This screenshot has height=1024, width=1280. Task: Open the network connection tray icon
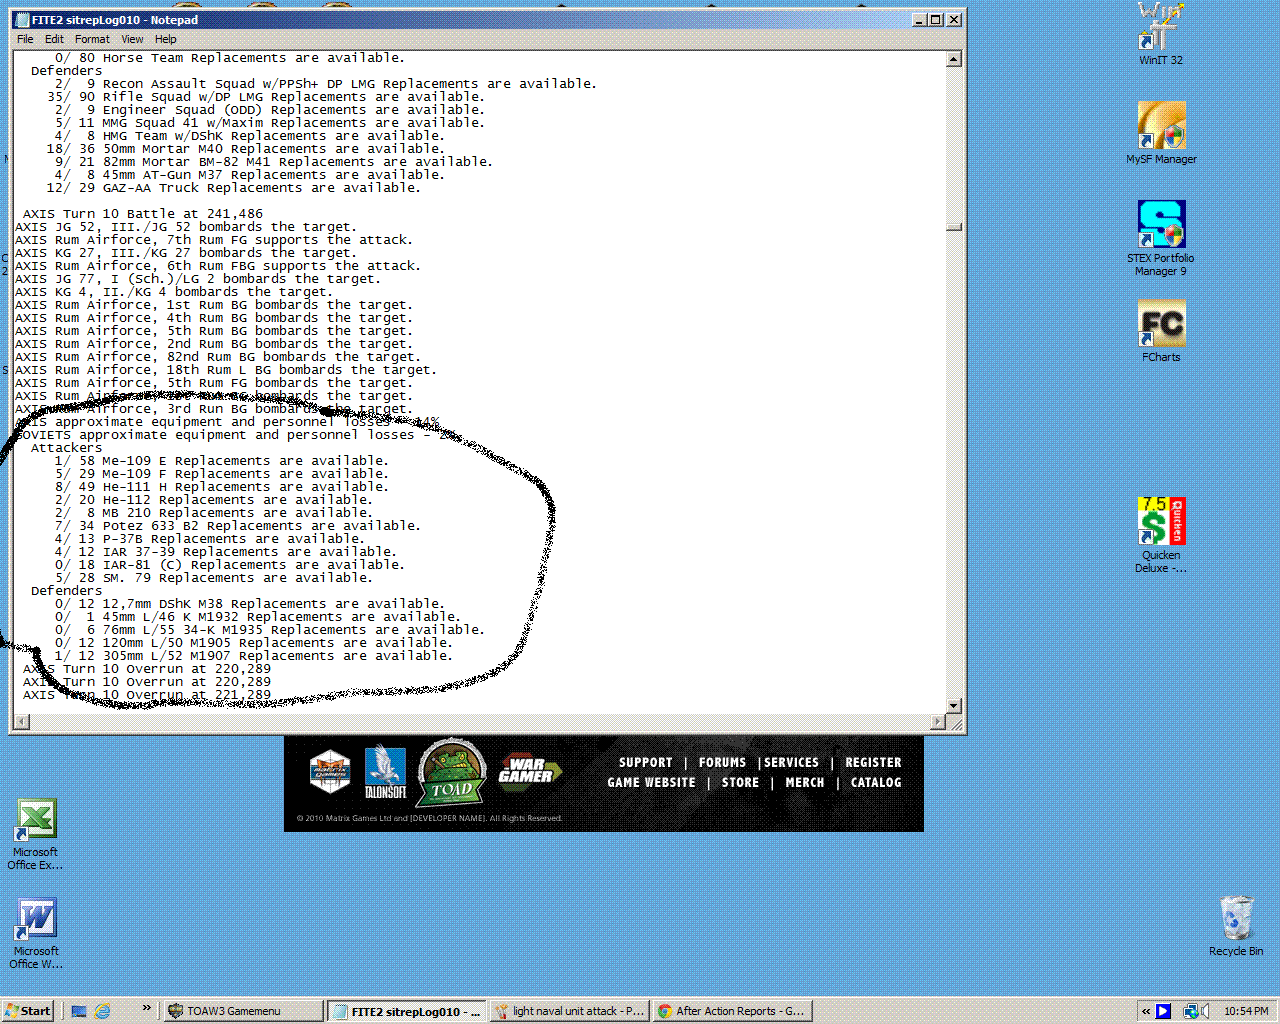1190,1011
